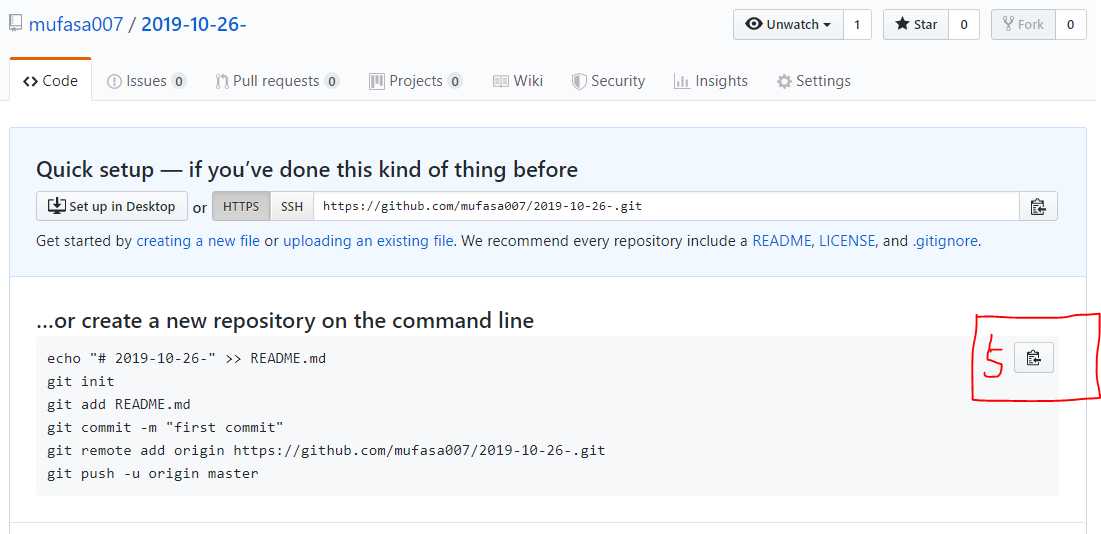This screenshot has height=534, width=1101.
Task: Copy the command line setup commands
Action: tap(1034, 358)
